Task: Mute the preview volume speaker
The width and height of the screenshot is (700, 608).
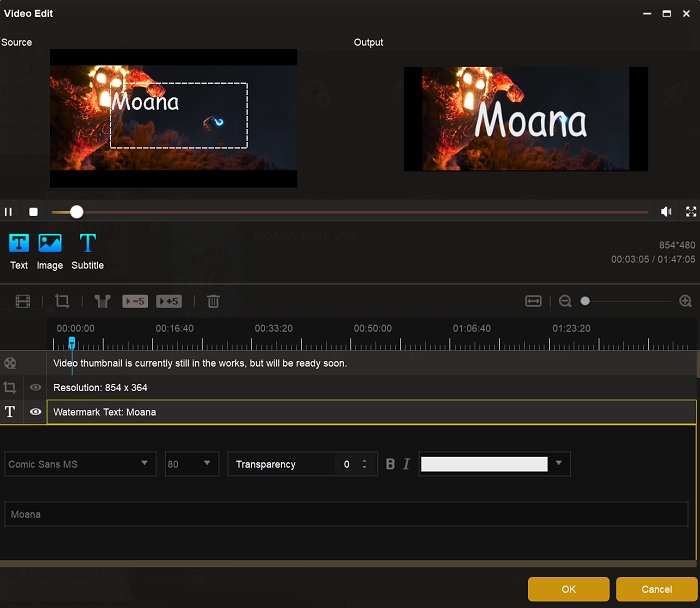Action: [666, 212]
